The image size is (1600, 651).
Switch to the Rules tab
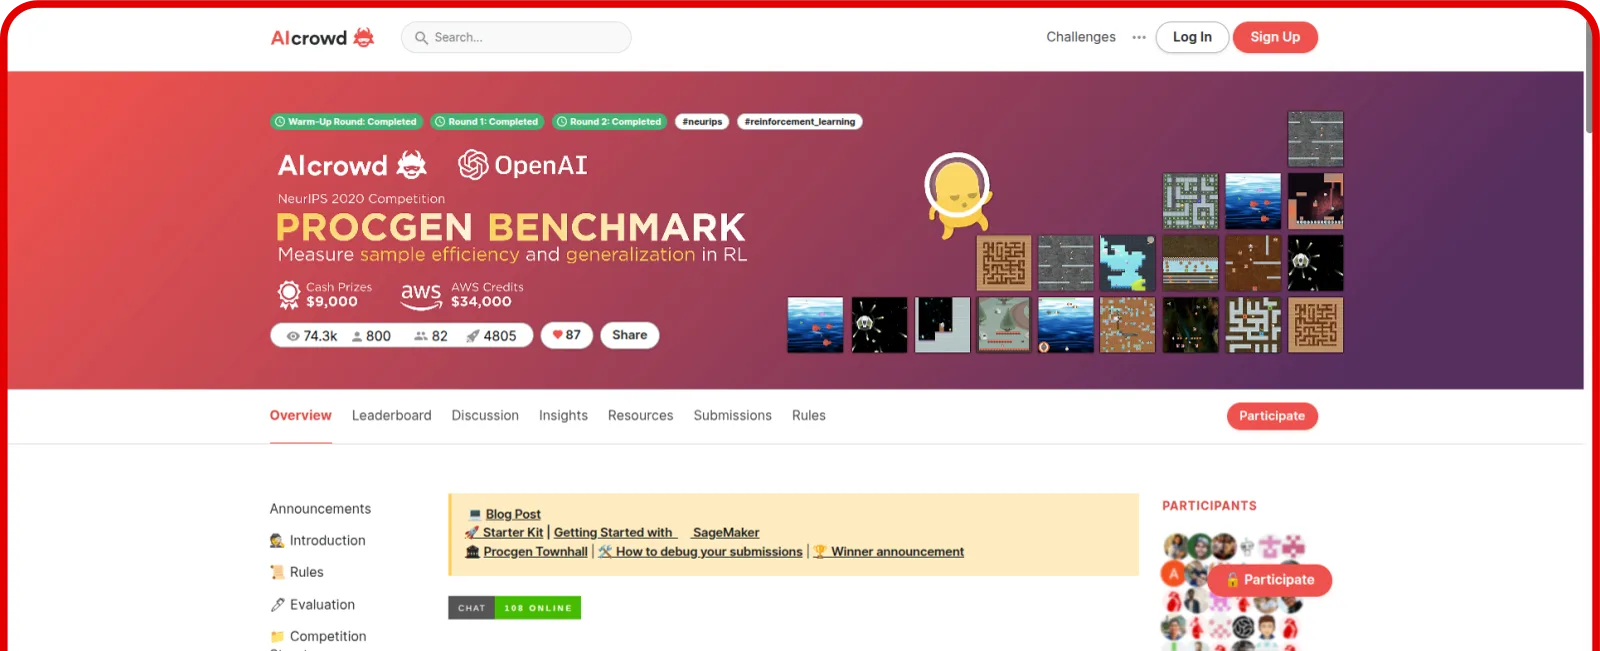809,416
